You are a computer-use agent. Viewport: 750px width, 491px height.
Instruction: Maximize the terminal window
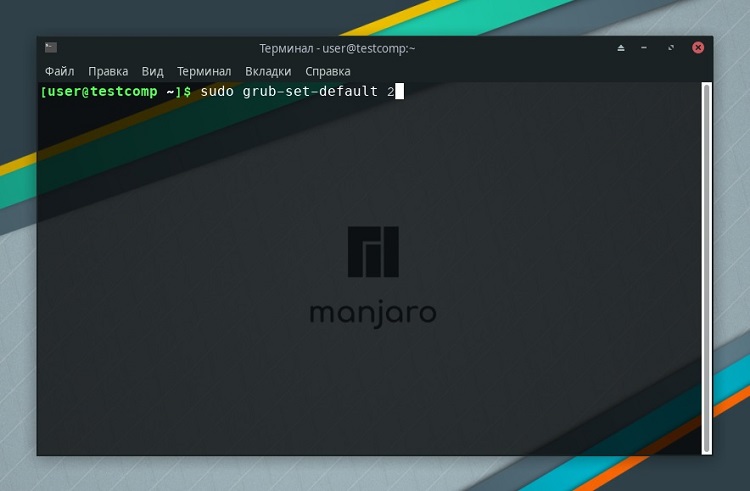671,47
